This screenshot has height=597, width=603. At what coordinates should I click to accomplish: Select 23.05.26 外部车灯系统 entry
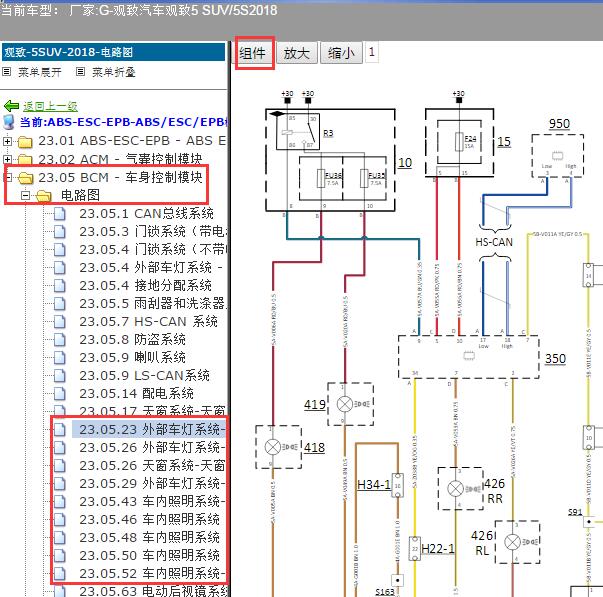(x=152, y=448)
